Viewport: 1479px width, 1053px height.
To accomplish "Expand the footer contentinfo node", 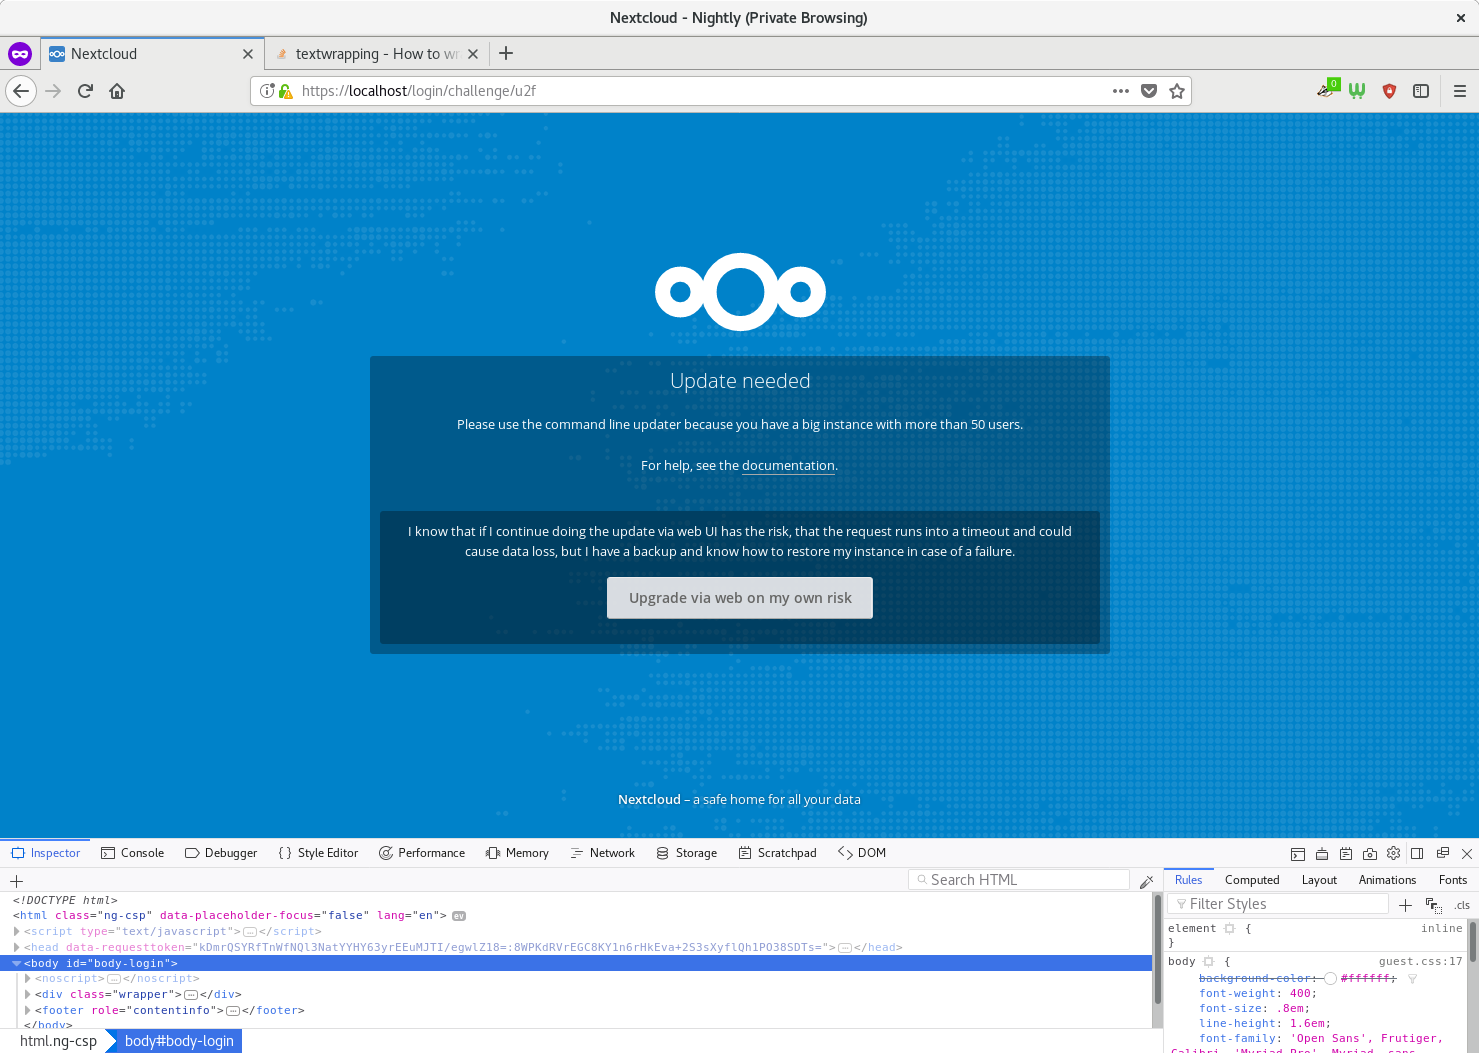I will tap(28, 1011).
